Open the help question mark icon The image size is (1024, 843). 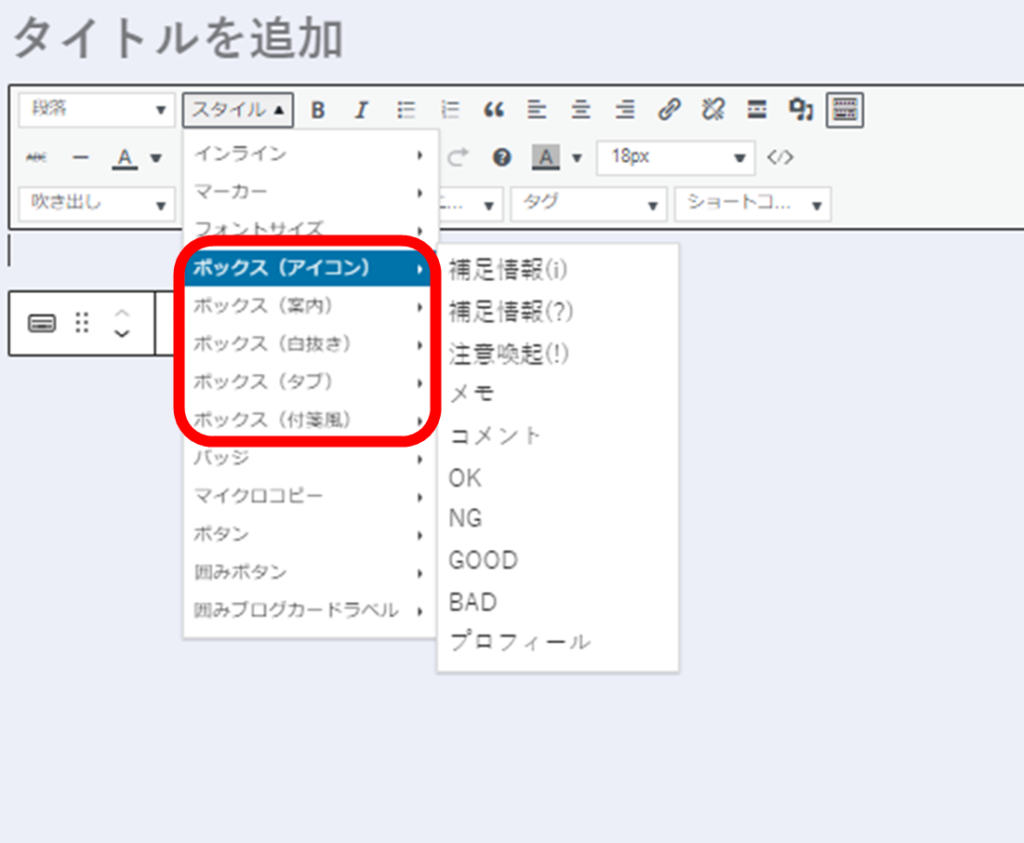click(502, 157)
